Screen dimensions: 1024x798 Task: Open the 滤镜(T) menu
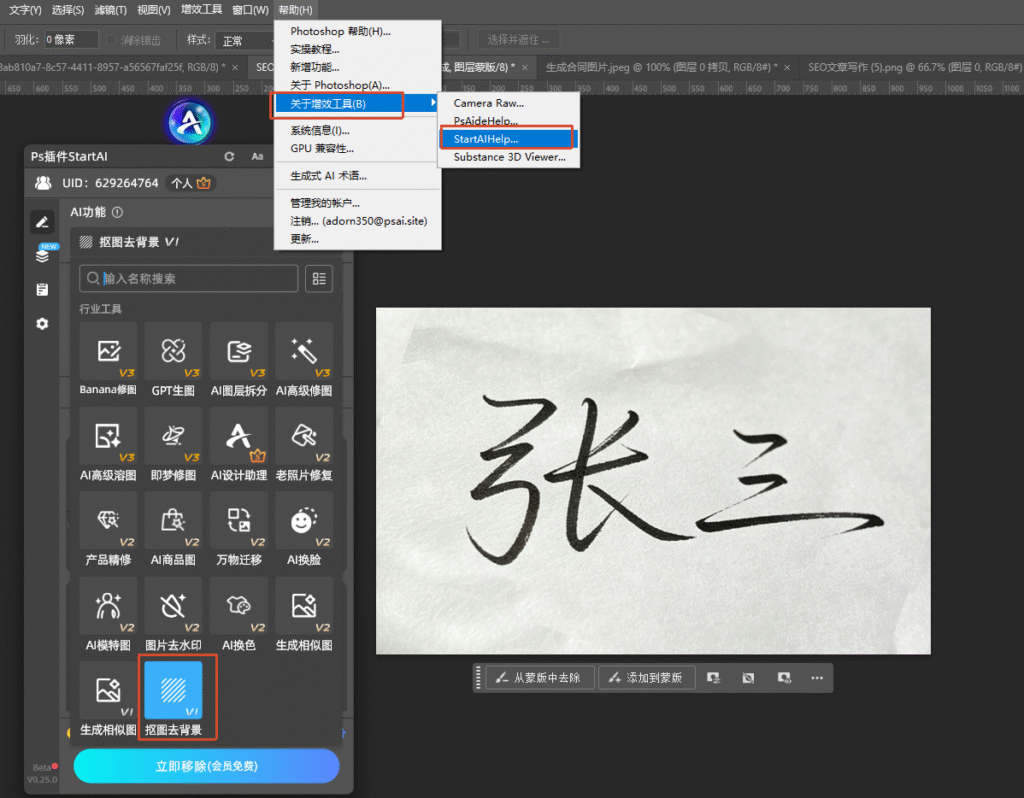(110, 10)
